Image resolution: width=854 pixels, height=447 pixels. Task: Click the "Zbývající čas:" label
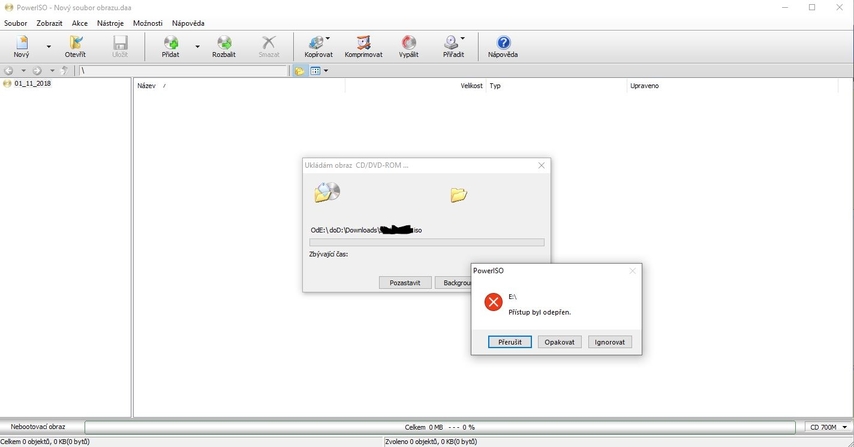pyautogui.click(x=328, y=254)
